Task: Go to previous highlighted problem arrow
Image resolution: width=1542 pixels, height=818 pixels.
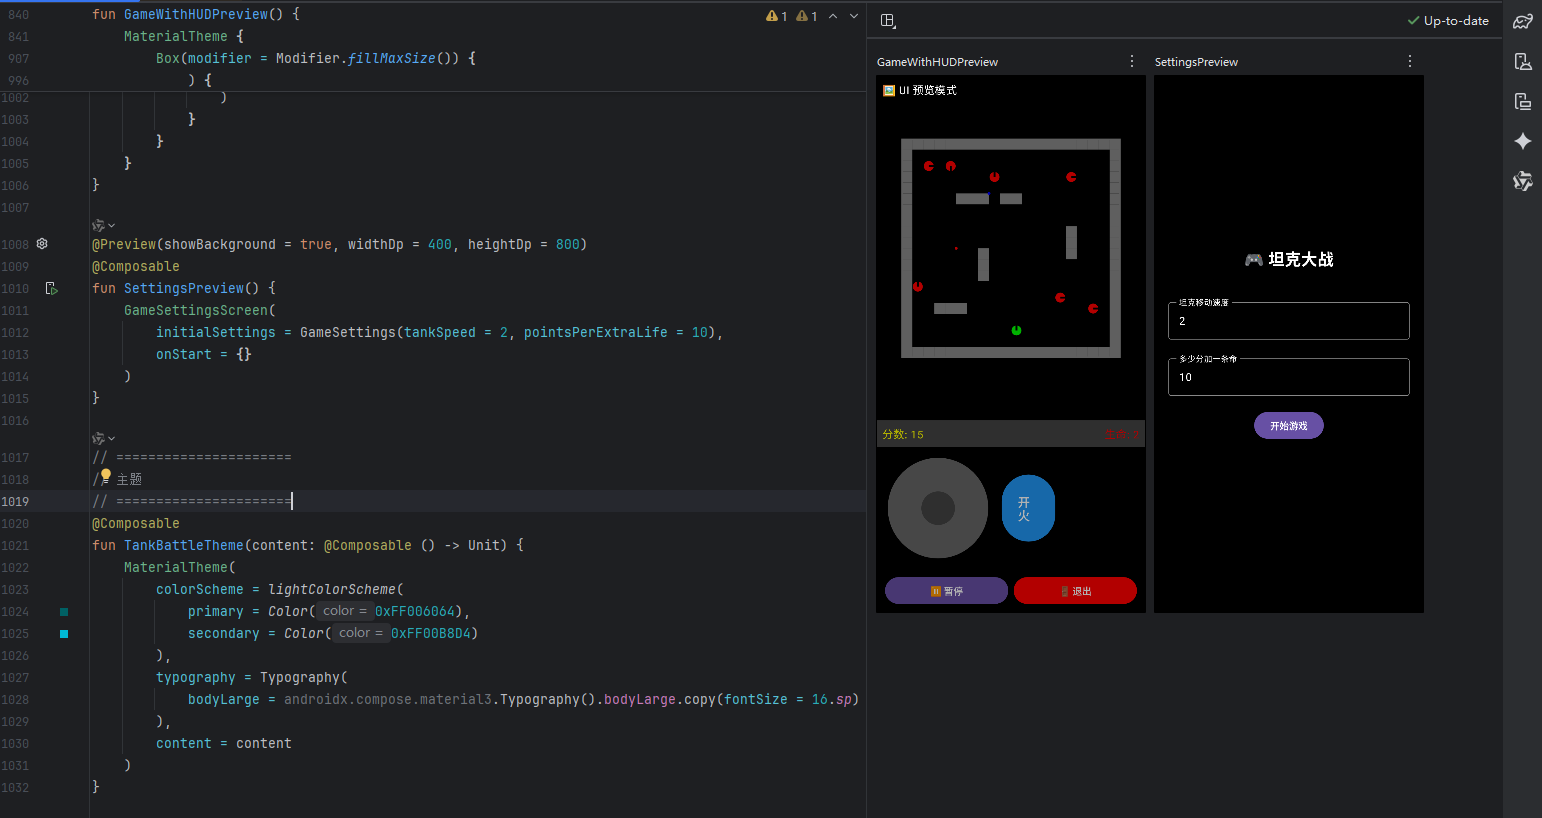Action: pyautogui.click(x=833, y=16)
